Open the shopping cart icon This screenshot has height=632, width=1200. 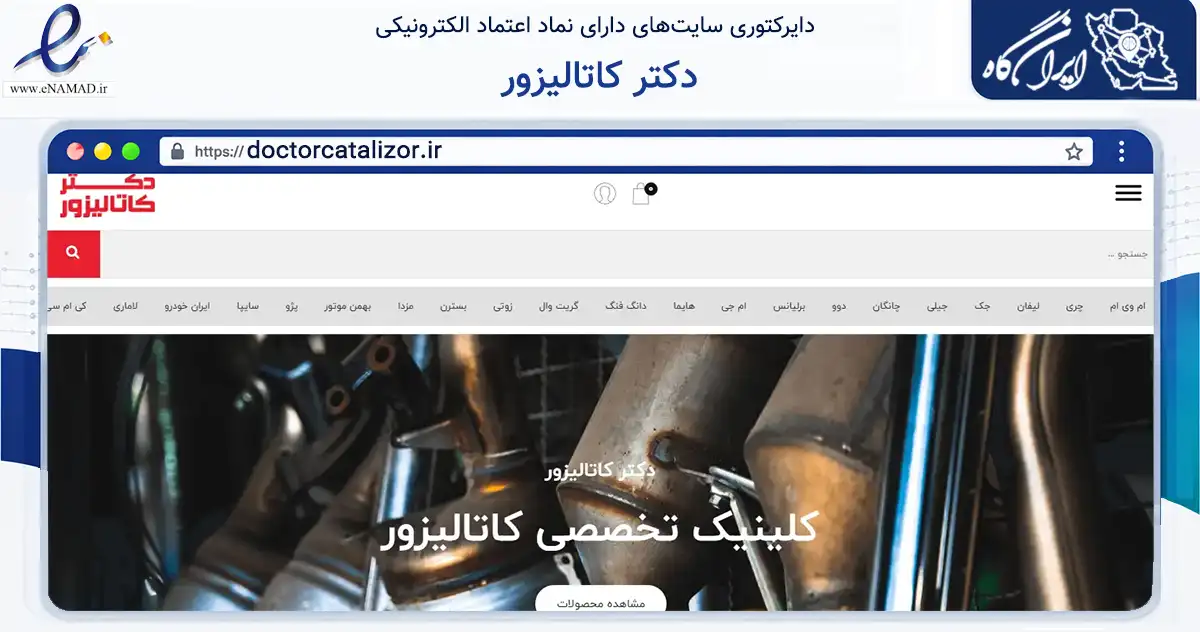[643, 193]
